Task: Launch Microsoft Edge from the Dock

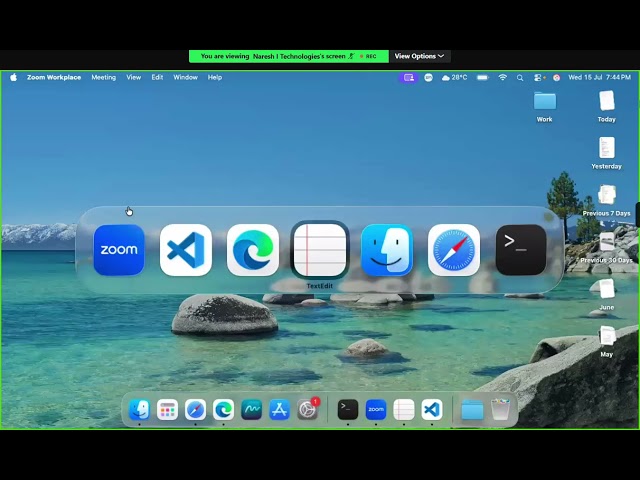Action: point(223,409)
